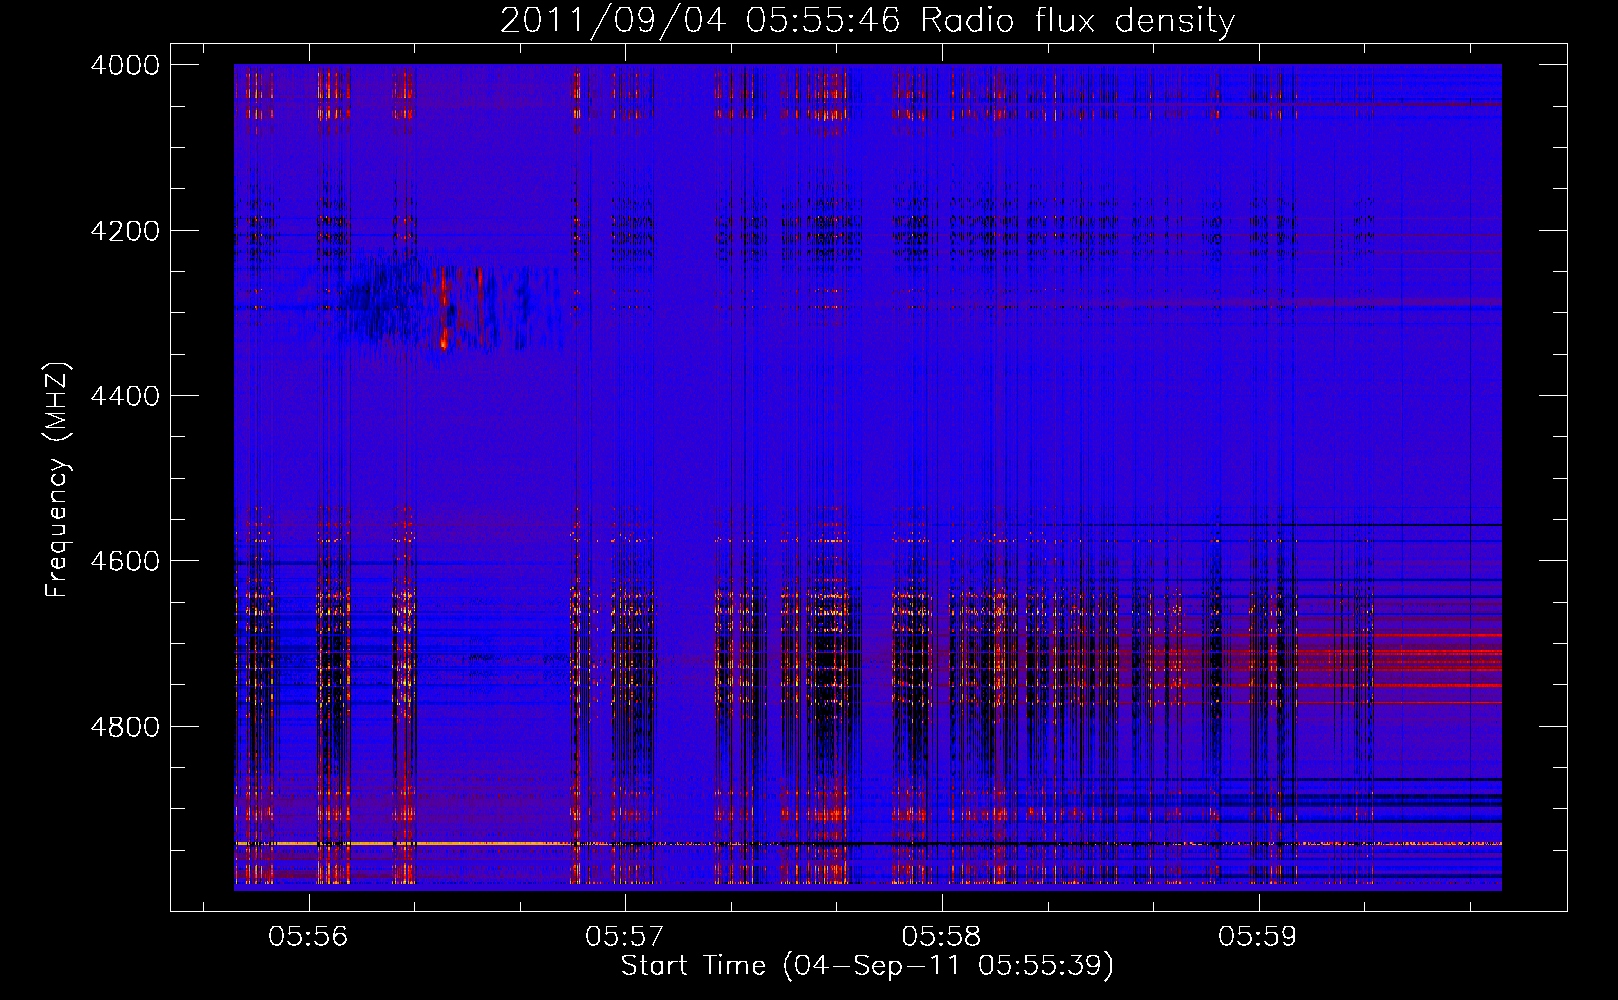Click the 4600 frequency axis label
The width and height of the screenshot is (1618, 1000).
(x=125, y=561)
